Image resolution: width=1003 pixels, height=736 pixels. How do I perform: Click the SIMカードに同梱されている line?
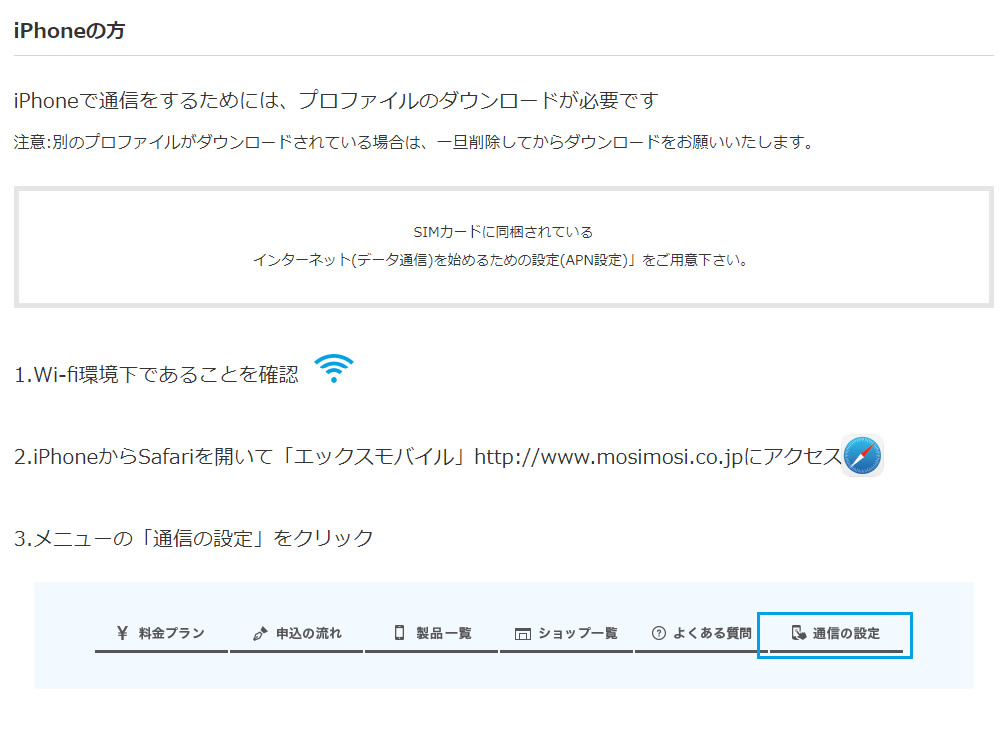pos(503,231)
